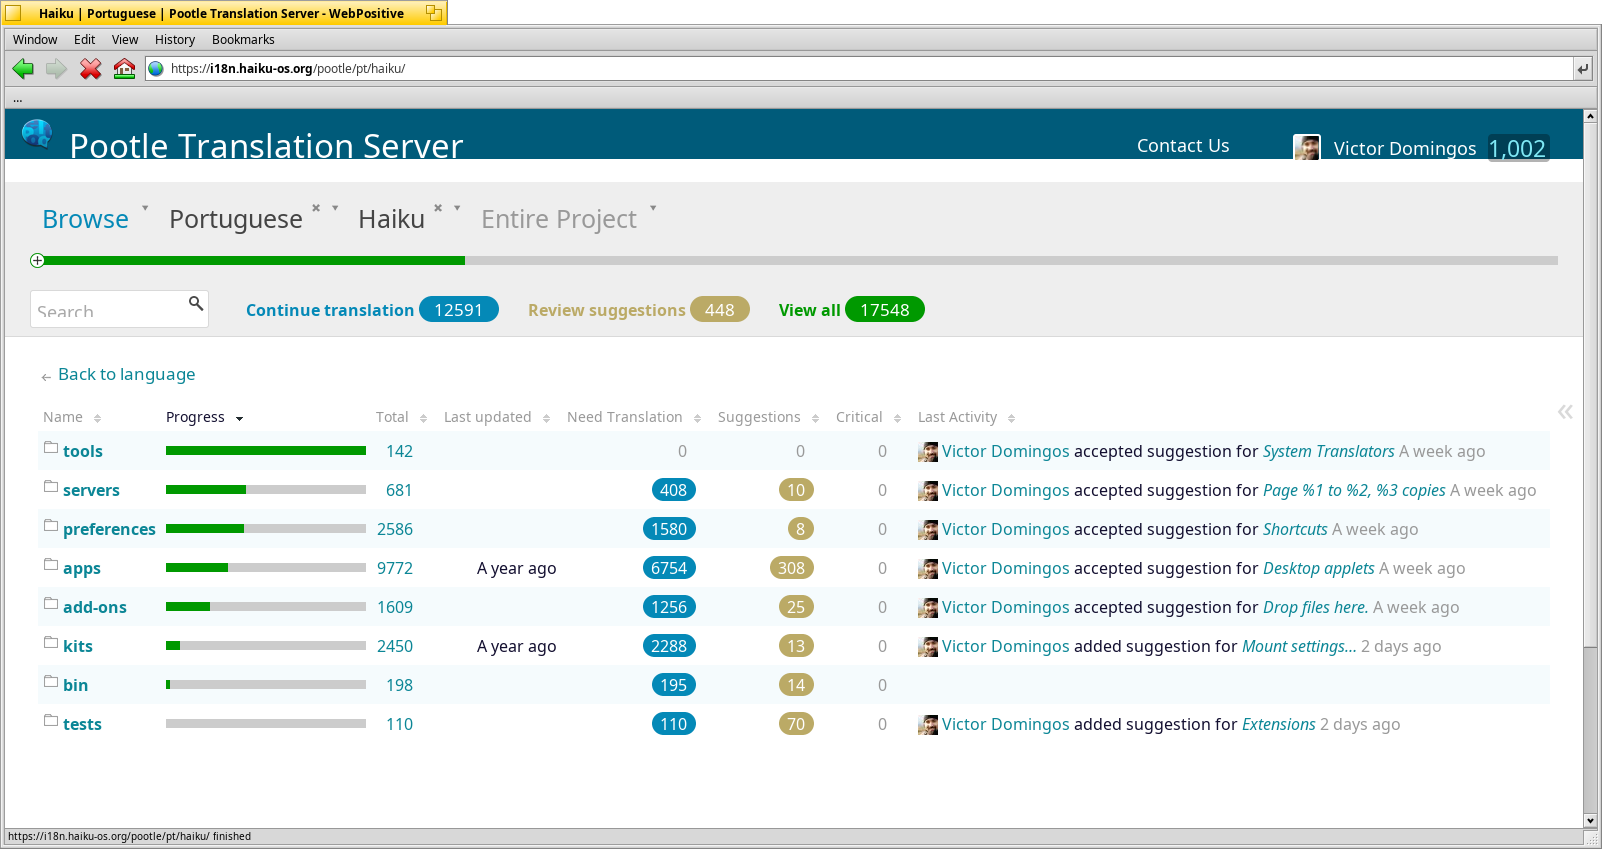The height and width of the screenshot is (849, 1602).
Task: Click the browser Forward arrow
Action: tap(57, 69)
